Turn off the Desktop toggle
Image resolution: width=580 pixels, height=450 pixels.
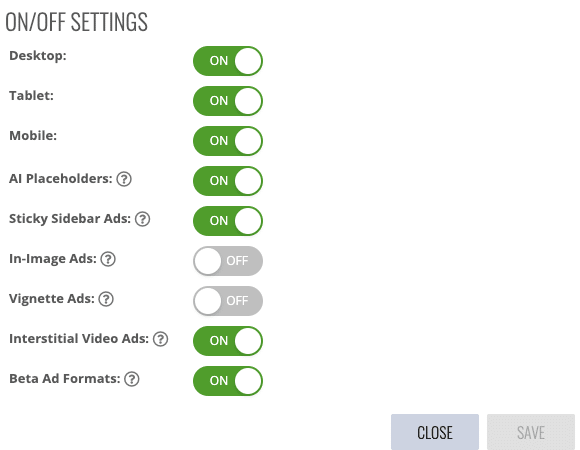pos(228,61)
